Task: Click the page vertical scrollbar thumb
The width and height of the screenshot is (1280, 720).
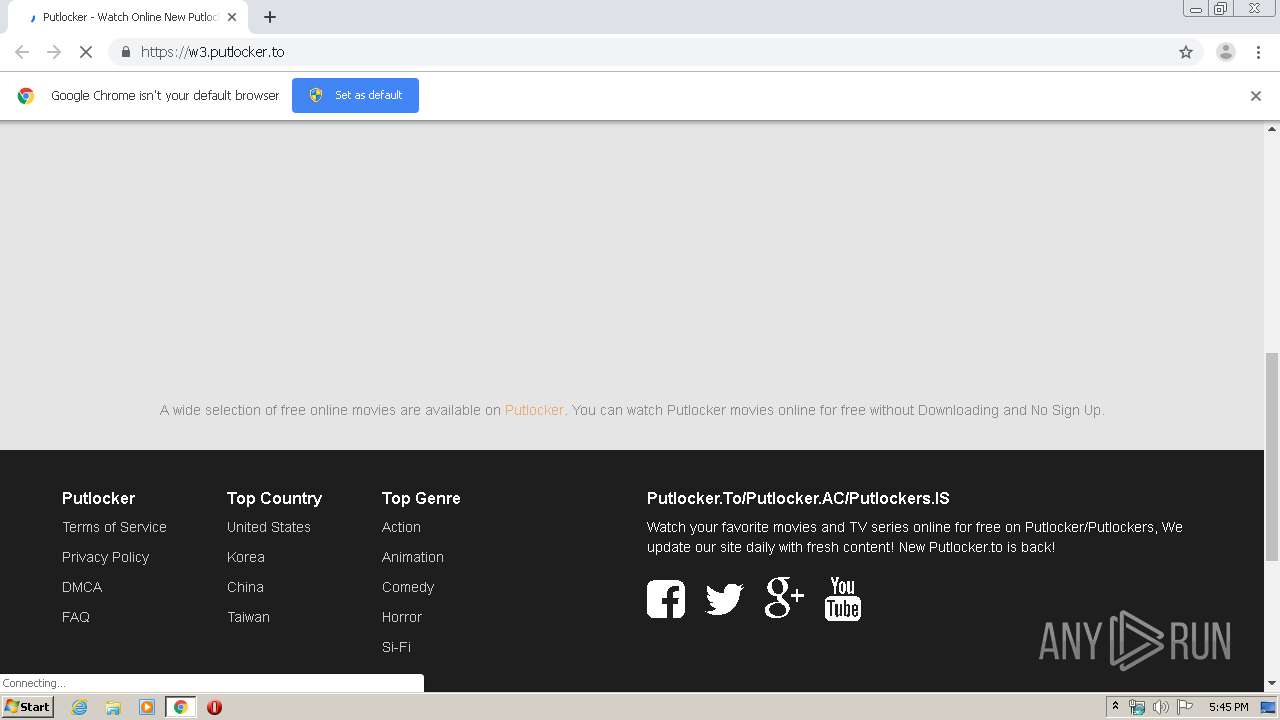Action: coord(1272,456)
